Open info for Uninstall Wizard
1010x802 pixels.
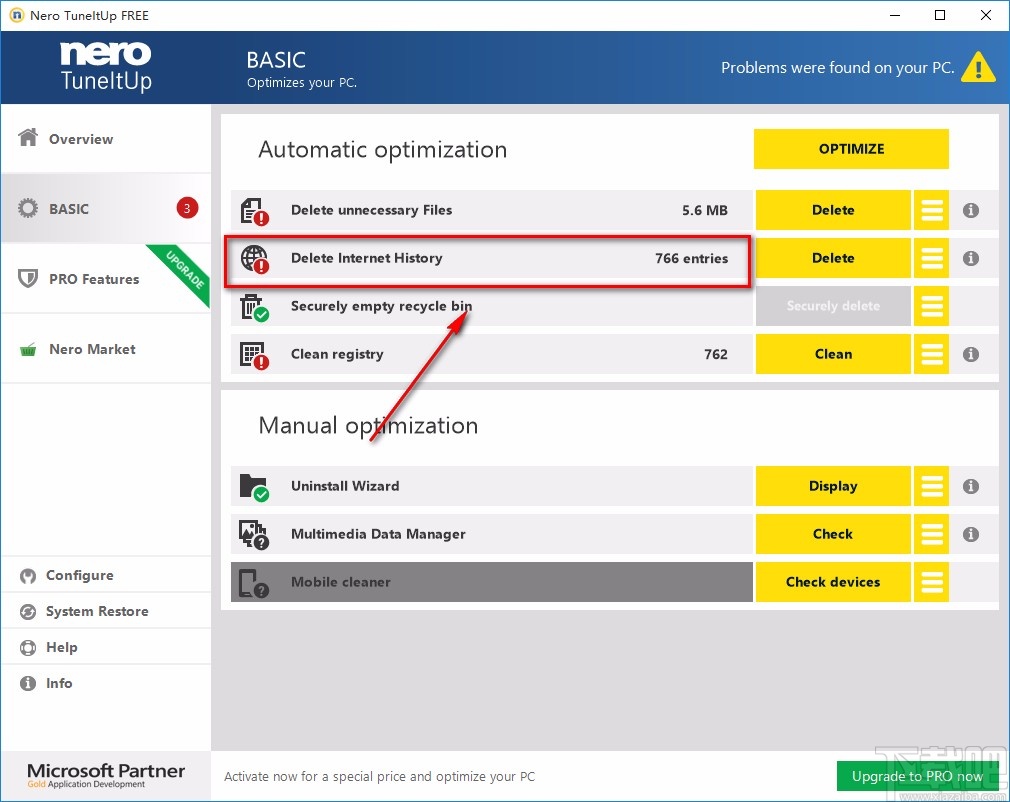(971, 486)
